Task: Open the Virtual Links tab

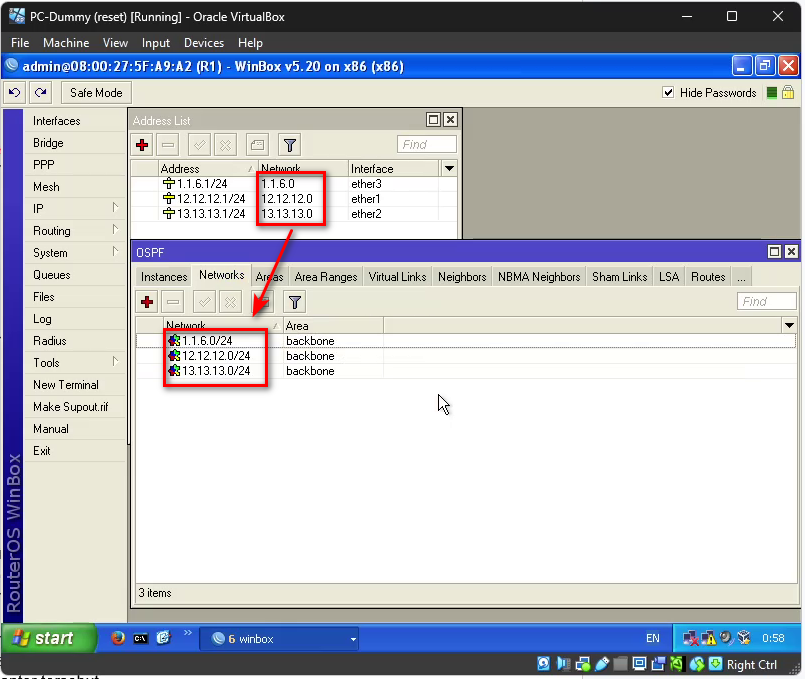Action: point(397,277)
